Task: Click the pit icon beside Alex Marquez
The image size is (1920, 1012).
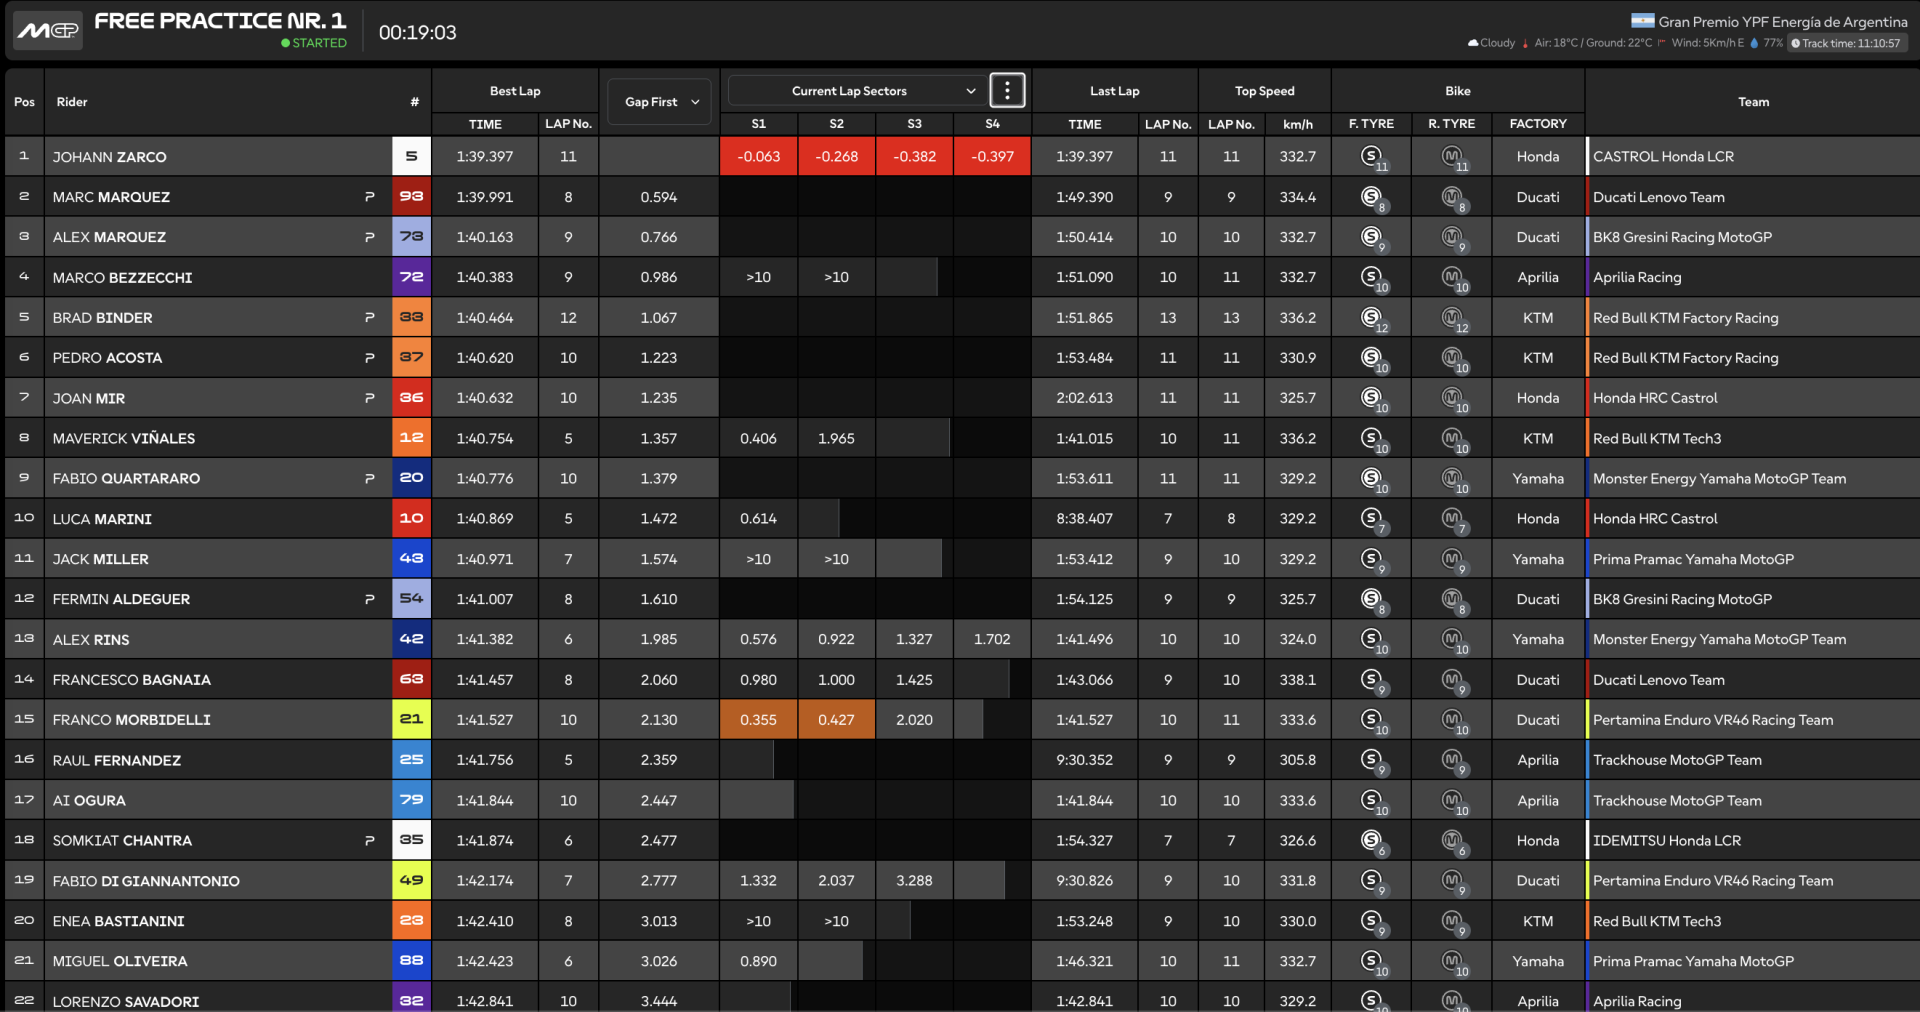Action: (370, 237)
